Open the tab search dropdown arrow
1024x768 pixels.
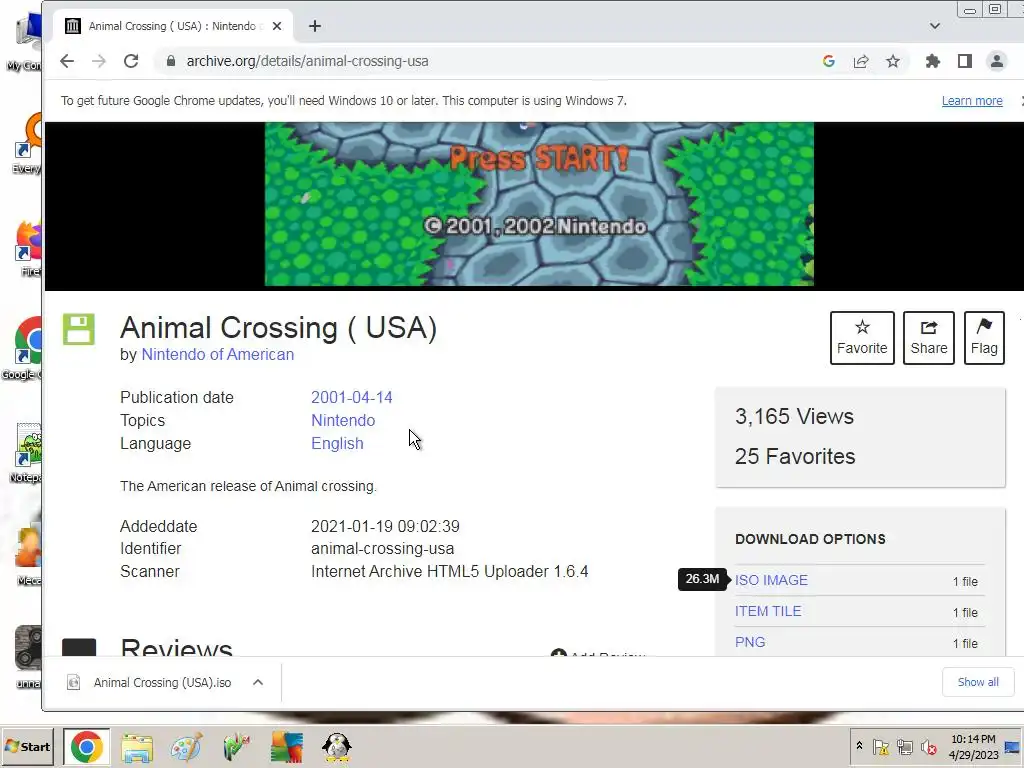(935, 26)
